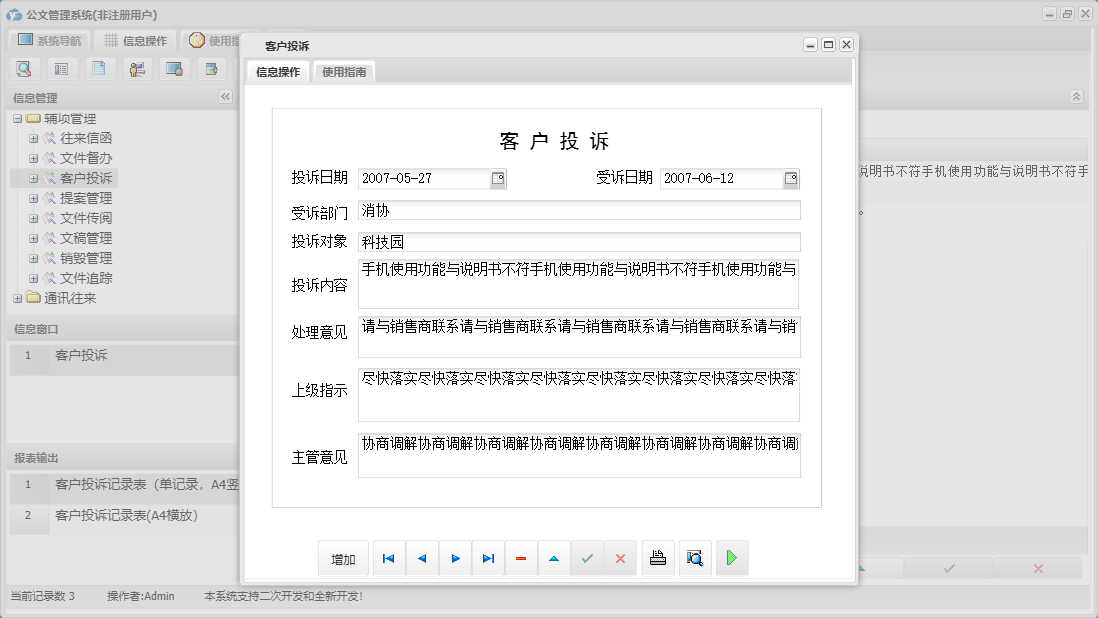Open the 受诉日期 date picker

791,178
